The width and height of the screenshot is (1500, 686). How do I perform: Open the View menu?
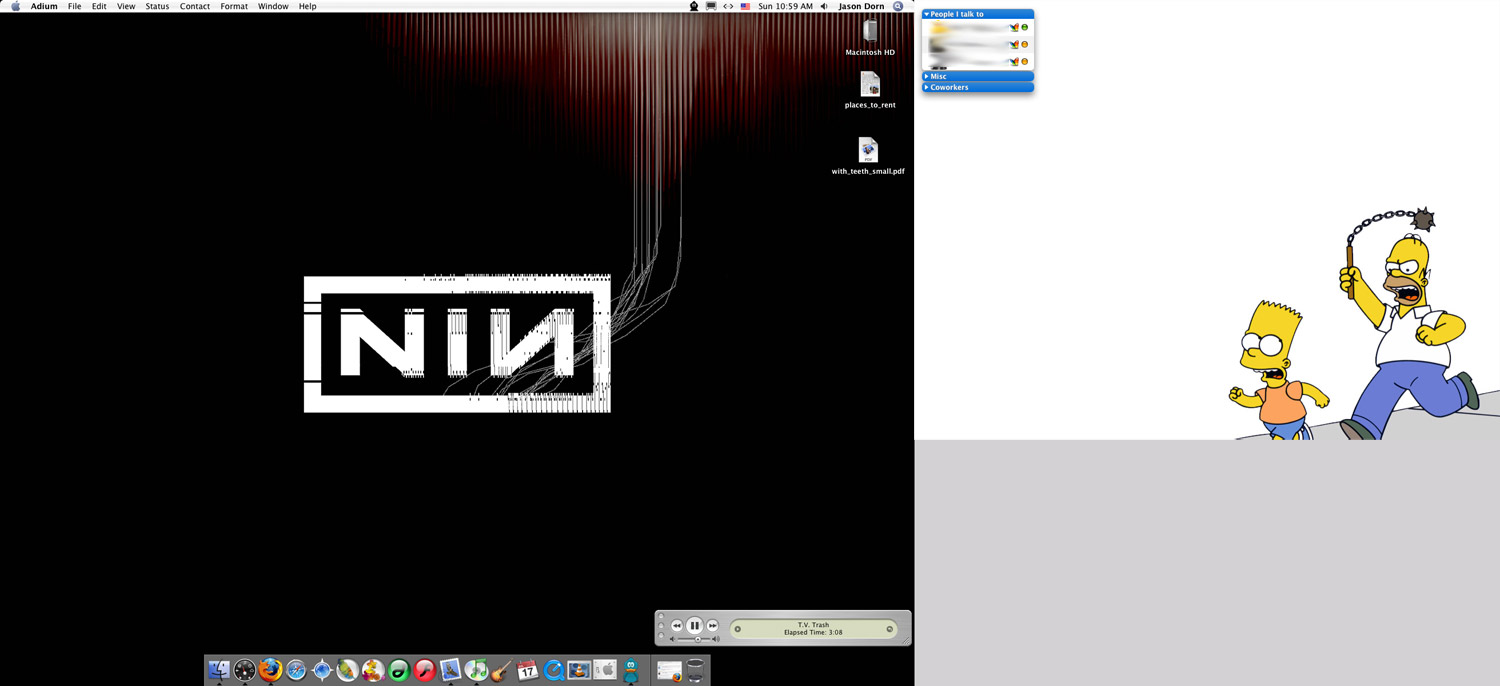pyautogui.click(x=126, y=6)
